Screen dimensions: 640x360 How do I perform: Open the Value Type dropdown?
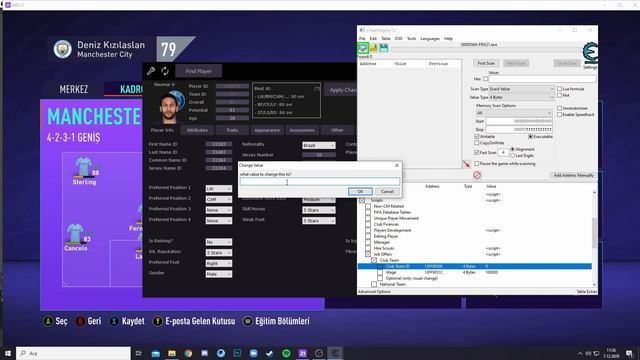(x=521, y=97)
